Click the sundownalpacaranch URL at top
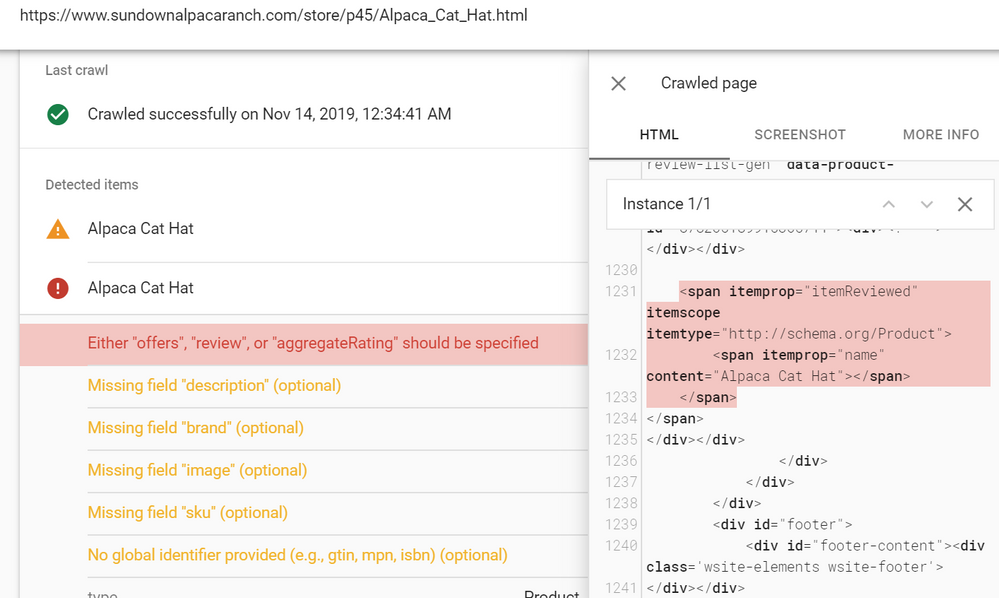 pos(274,16)
